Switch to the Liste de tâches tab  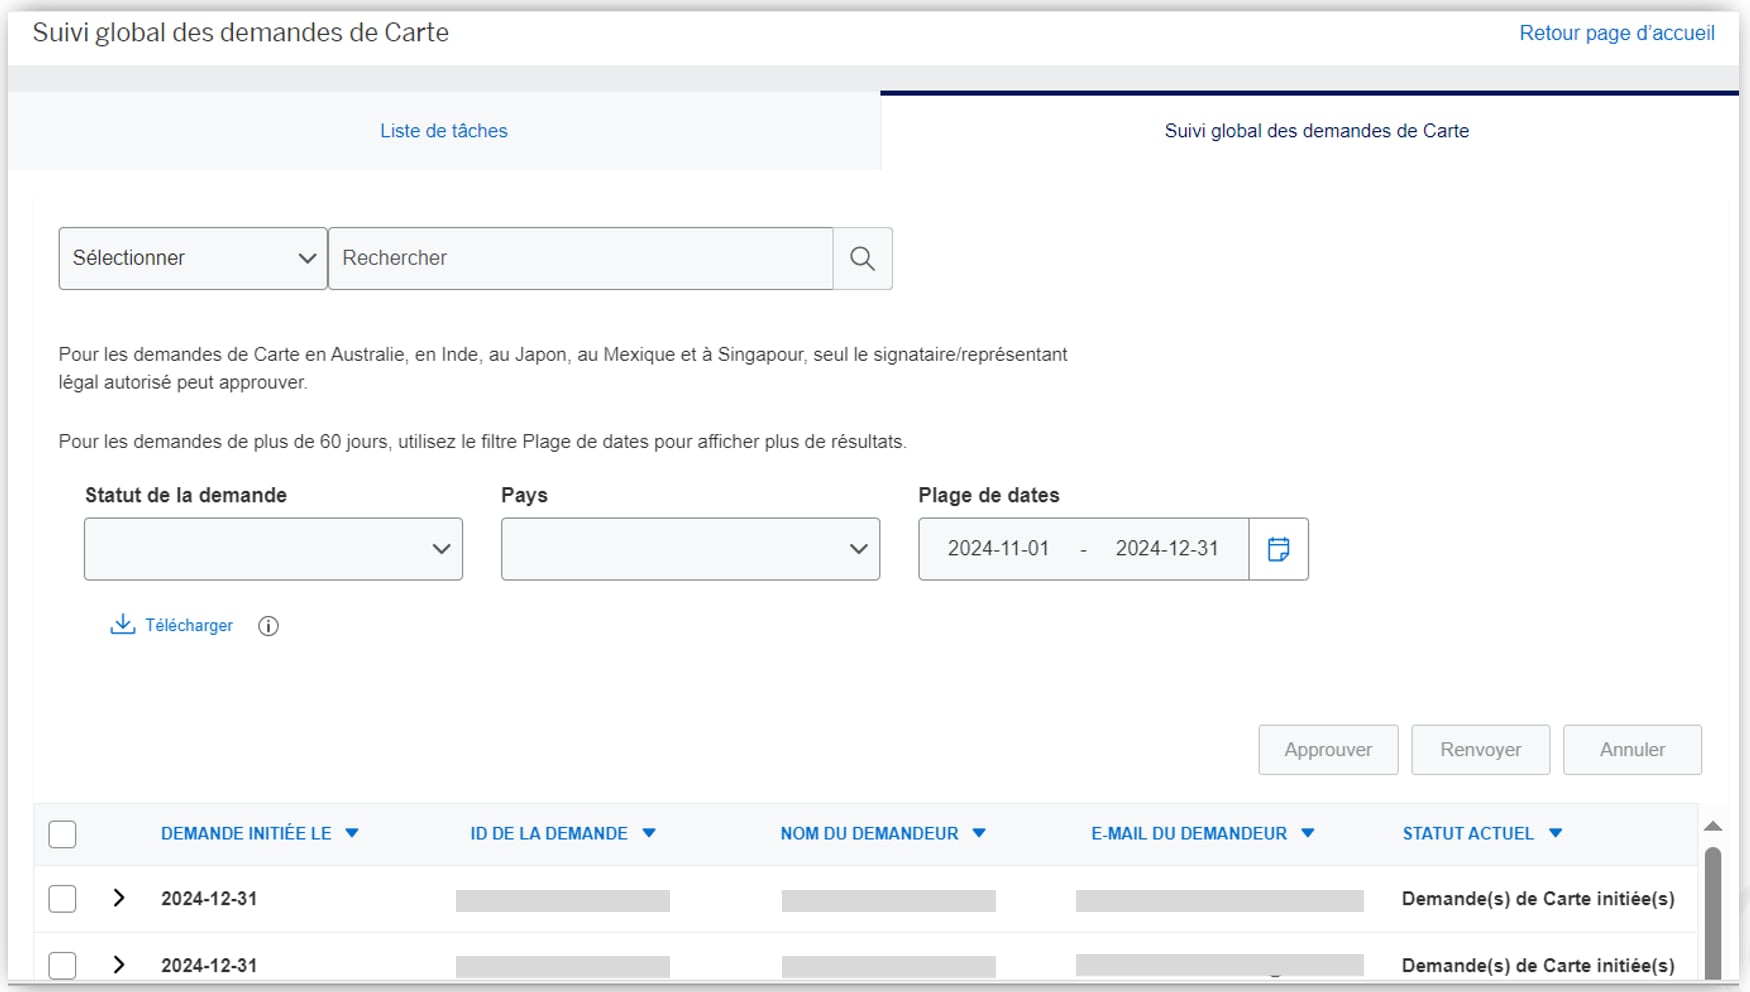coord(443,131)
